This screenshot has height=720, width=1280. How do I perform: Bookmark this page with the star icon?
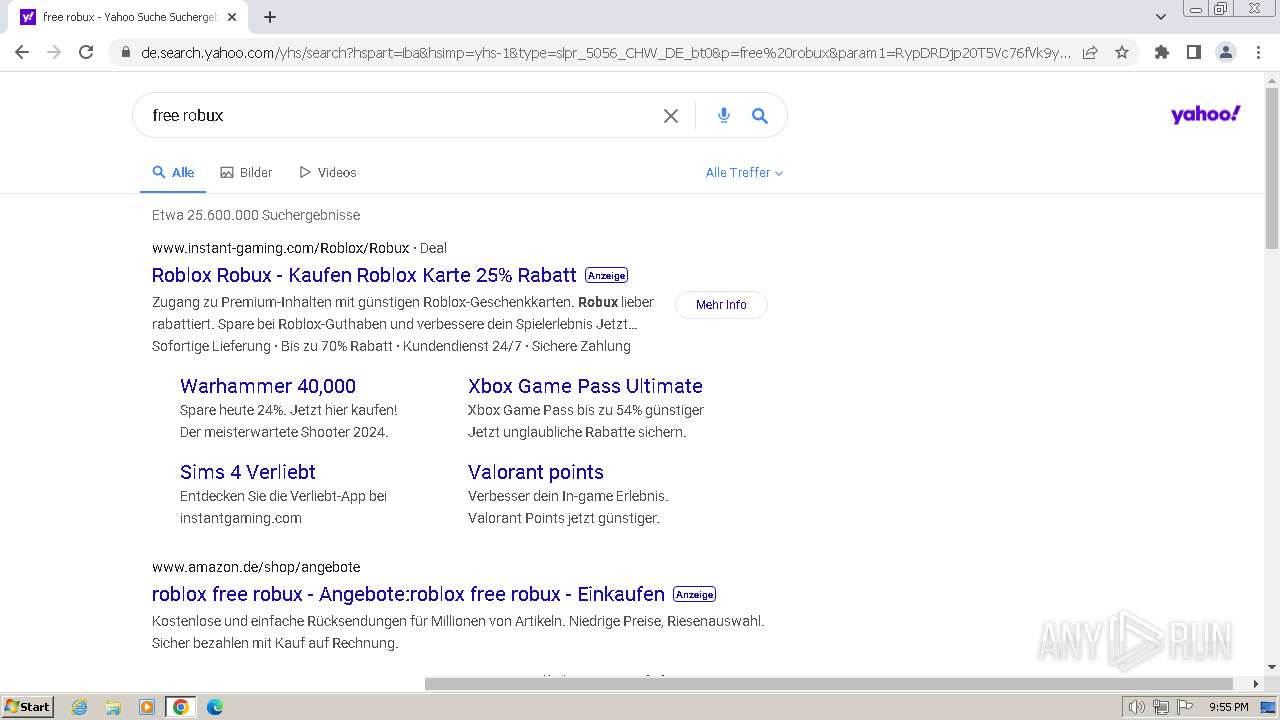(x=1122, y=53)
